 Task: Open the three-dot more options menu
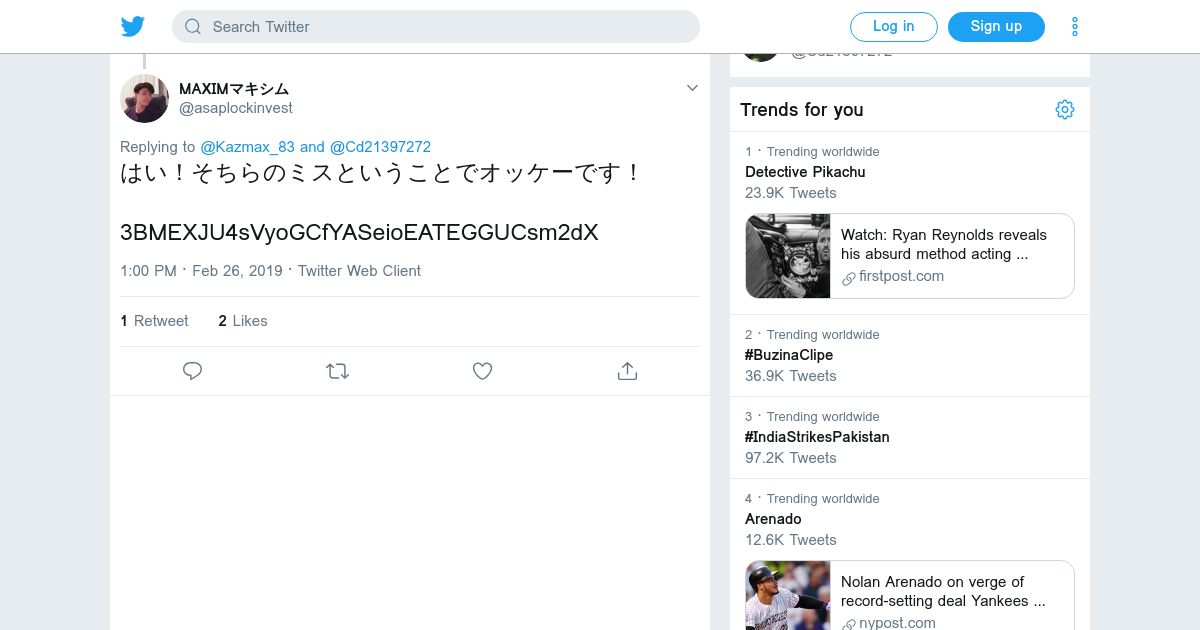pyautogui.click(x=1075, y=27)
